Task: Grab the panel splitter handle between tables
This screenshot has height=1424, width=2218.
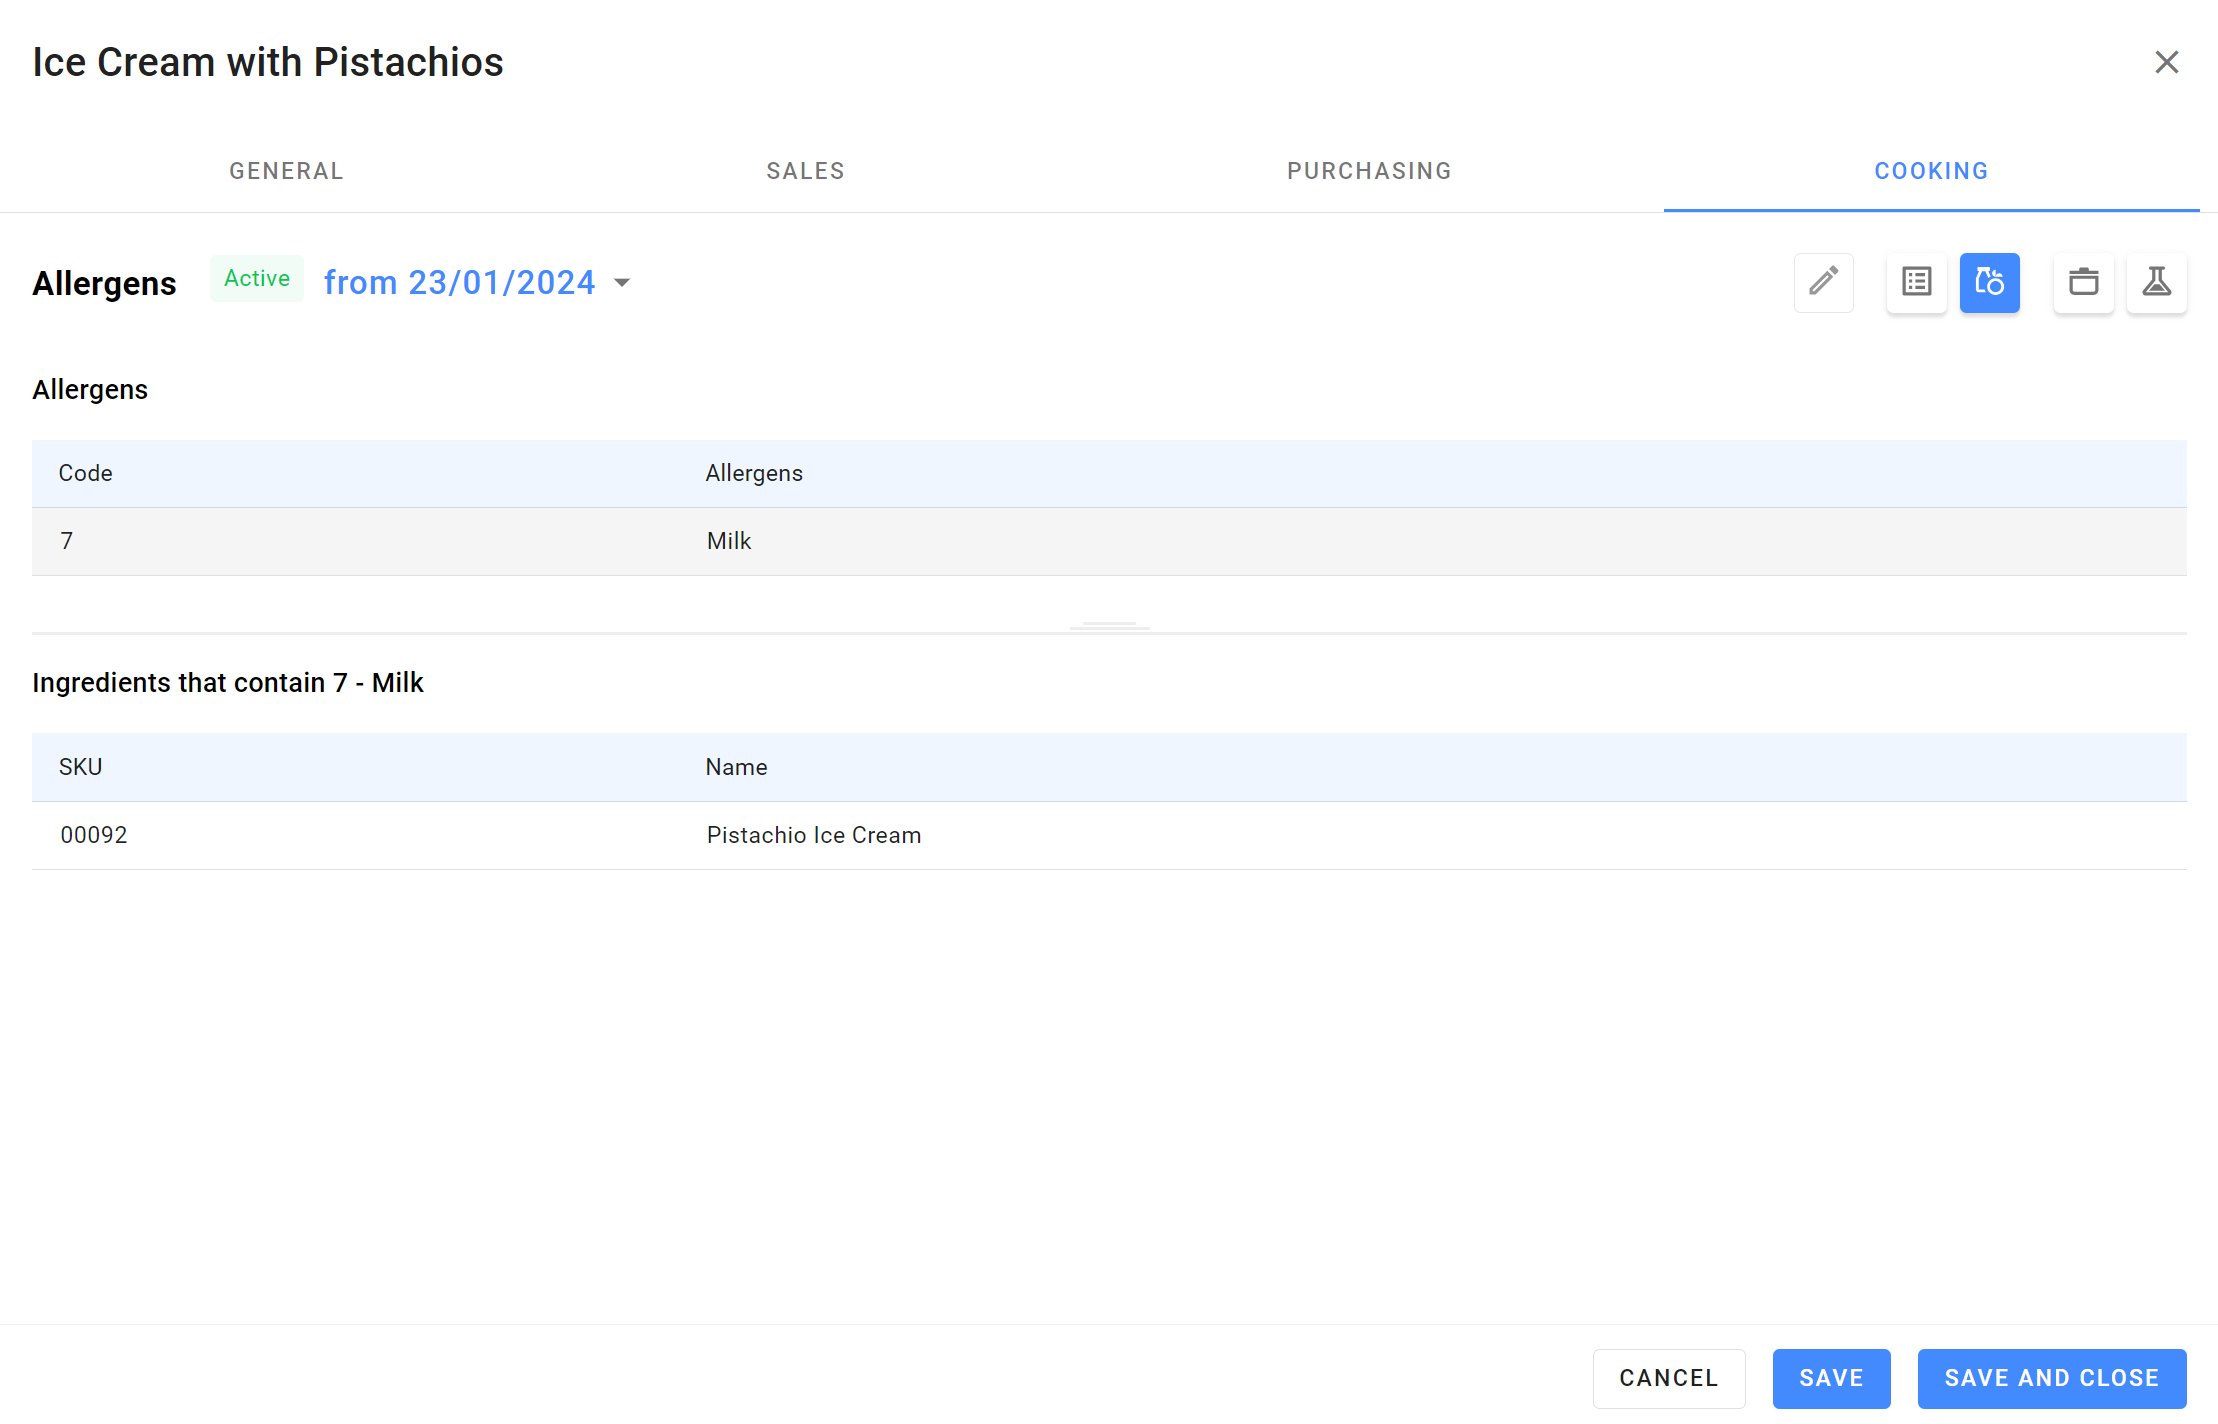Action: (x=1109, y=624)
